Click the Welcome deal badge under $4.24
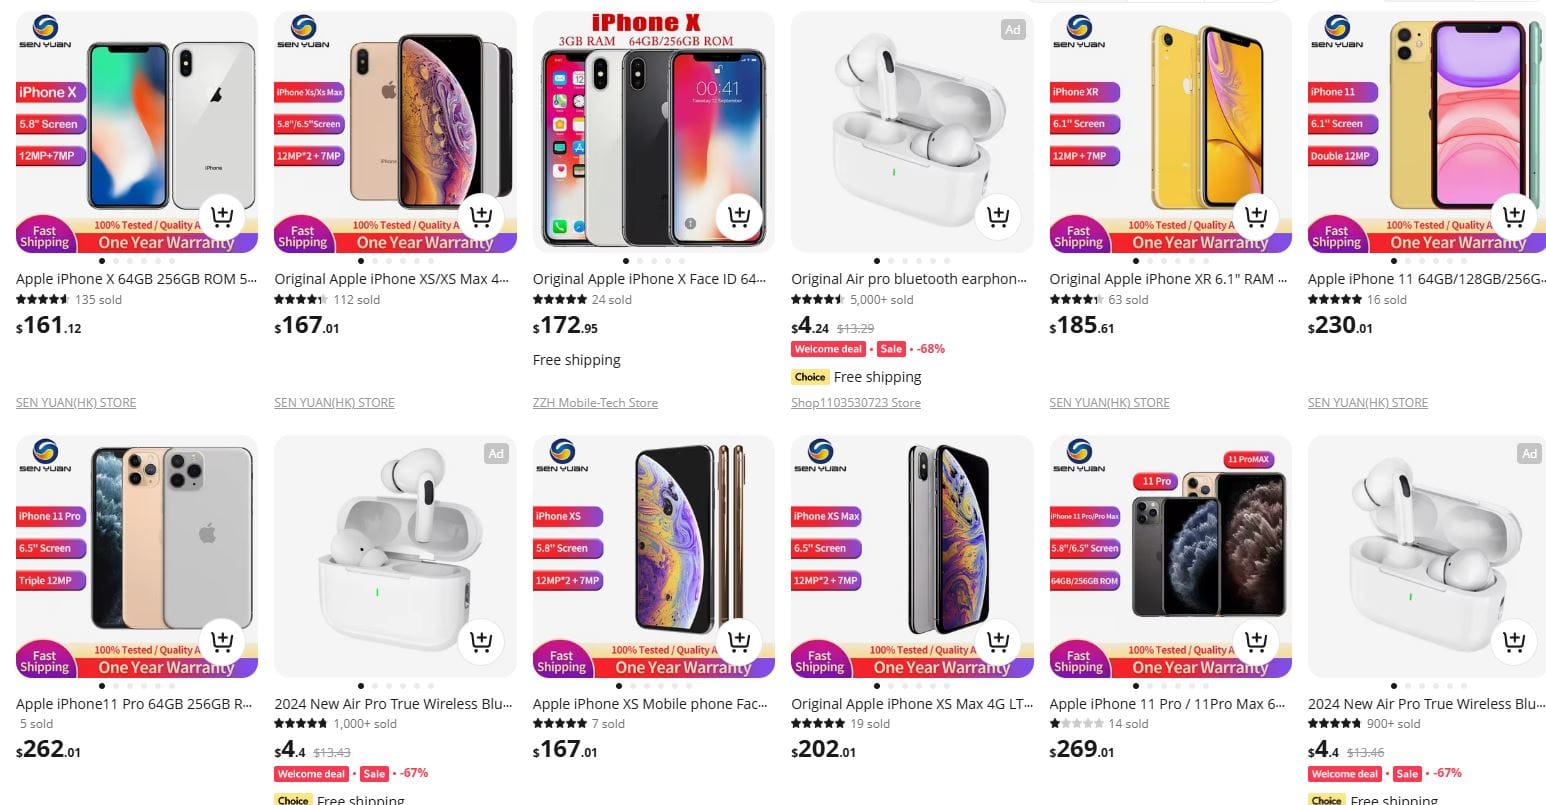This screenshot has height=805, width=1546. coord(828,349)
